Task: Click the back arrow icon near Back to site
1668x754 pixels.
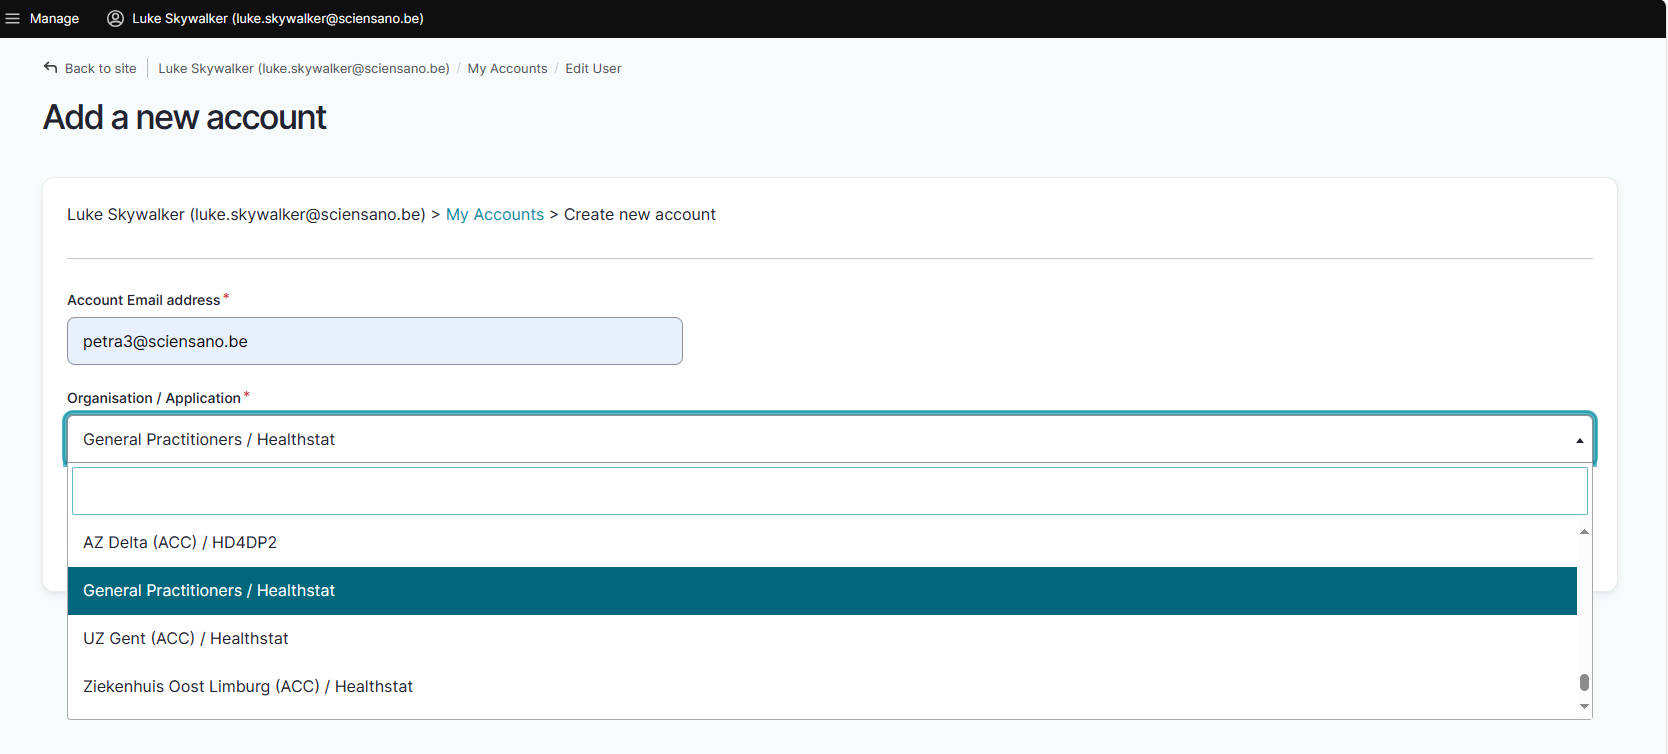Action: point(51,68)
